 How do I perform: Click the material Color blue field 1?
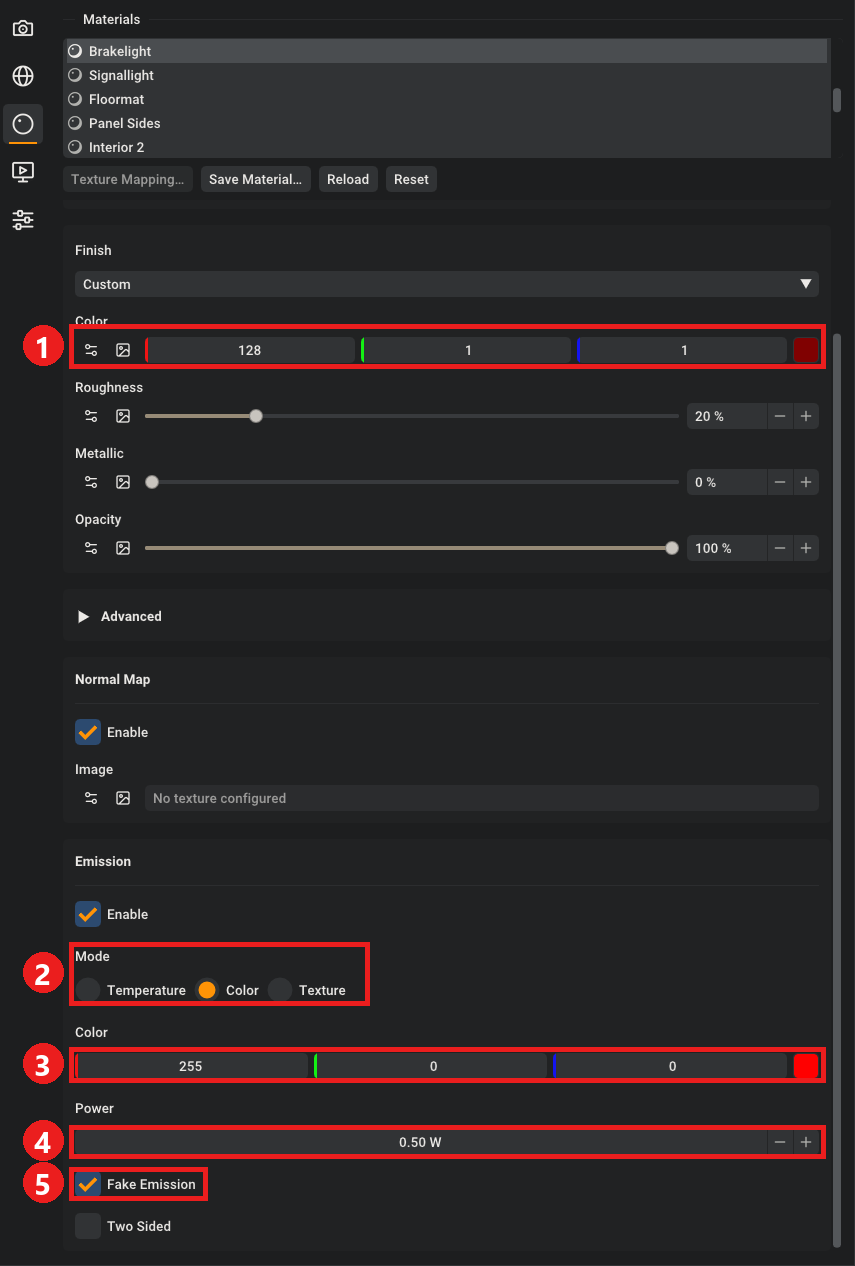click(x=682, y=350)
